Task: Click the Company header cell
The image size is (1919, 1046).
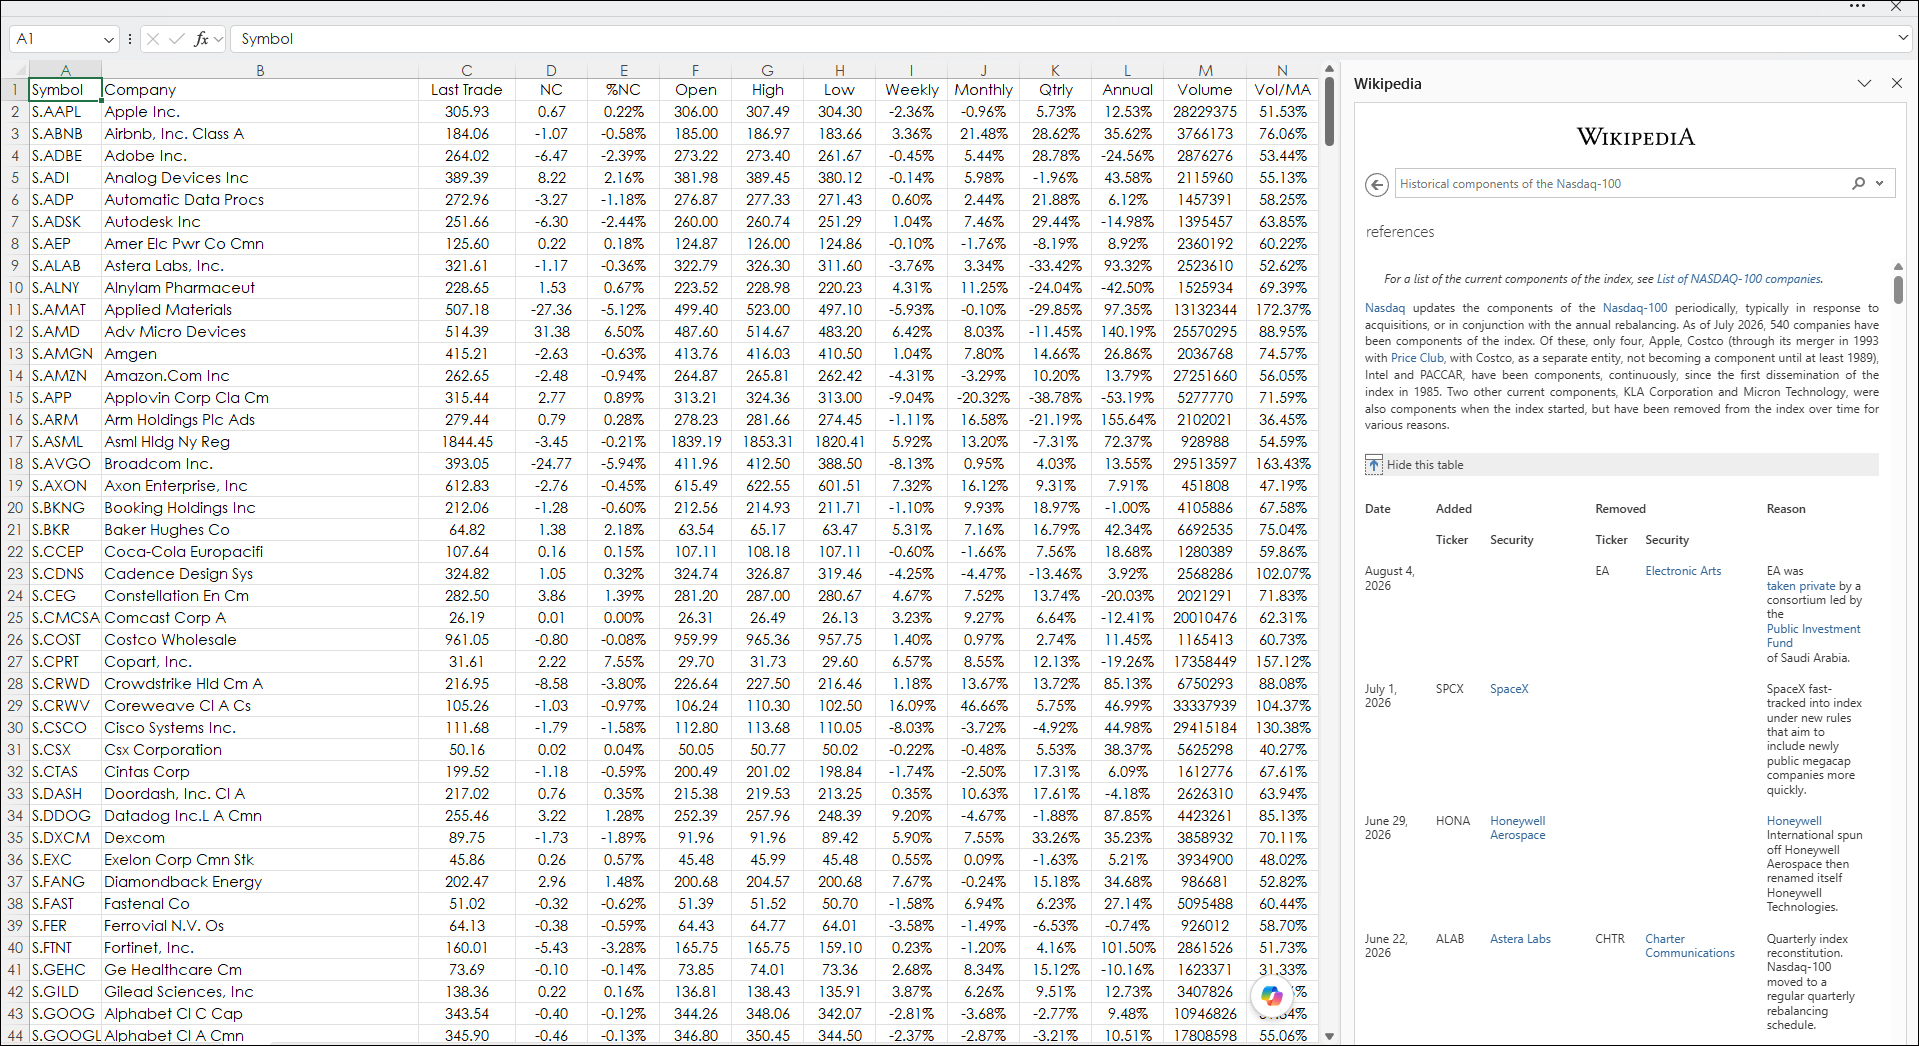Action: (260, 90)
